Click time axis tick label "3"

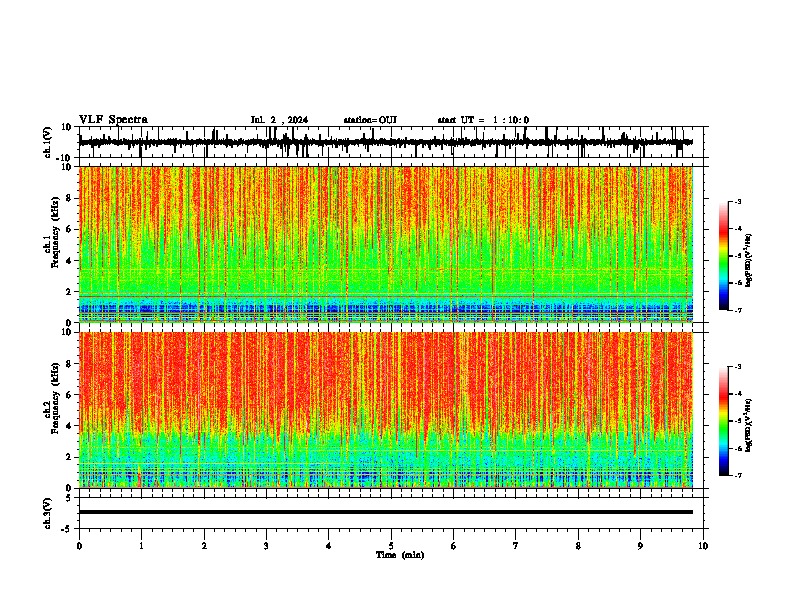tap(266, 546)
